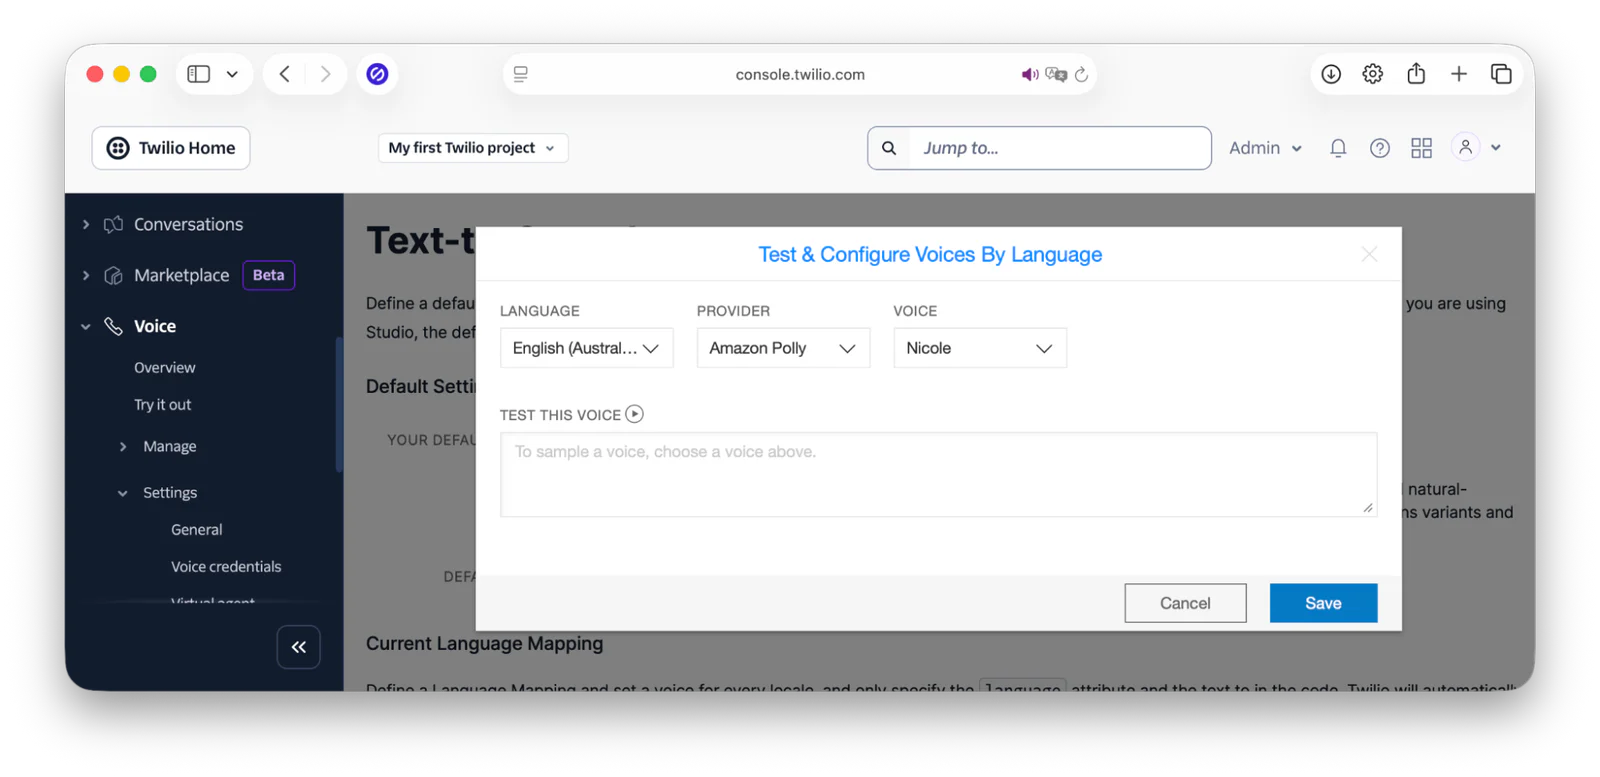Click the Beta badge next to Marketplace
This screenshot has height=777, width=1600.
coord(268,275)
